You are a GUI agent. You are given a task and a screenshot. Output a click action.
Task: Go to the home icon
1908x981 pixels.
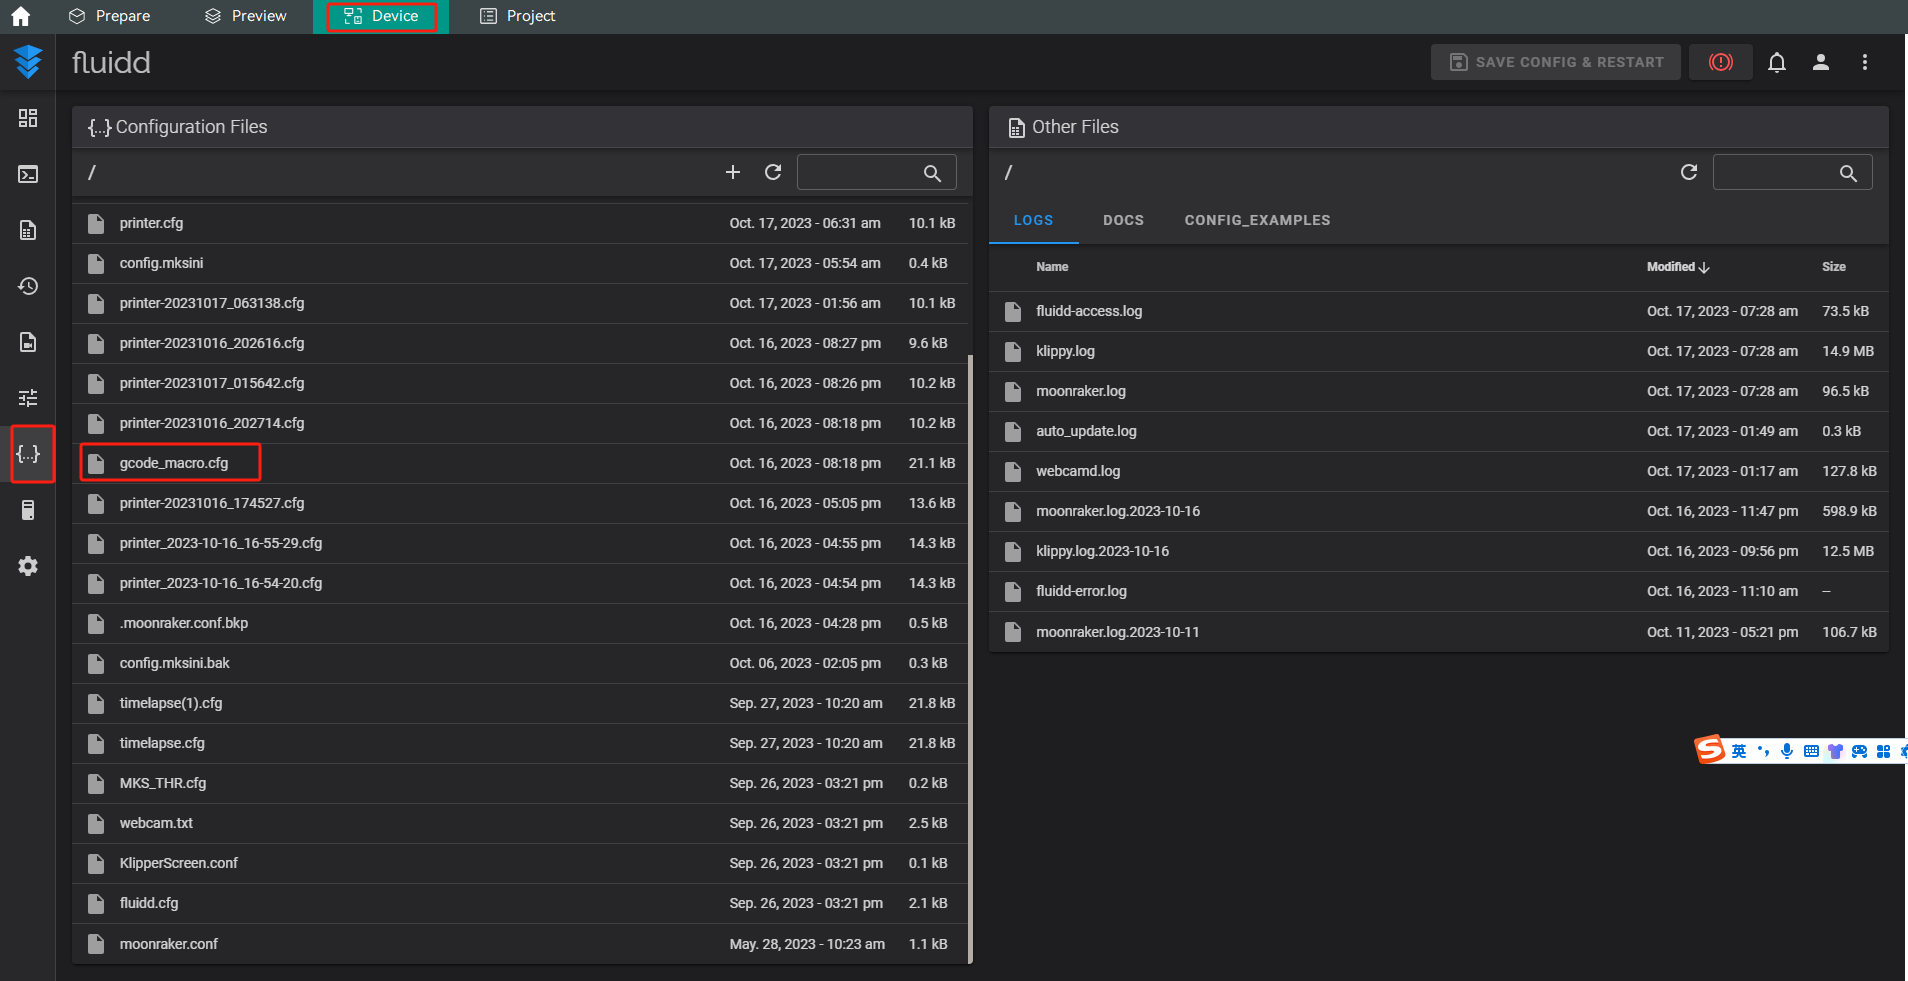20,16
